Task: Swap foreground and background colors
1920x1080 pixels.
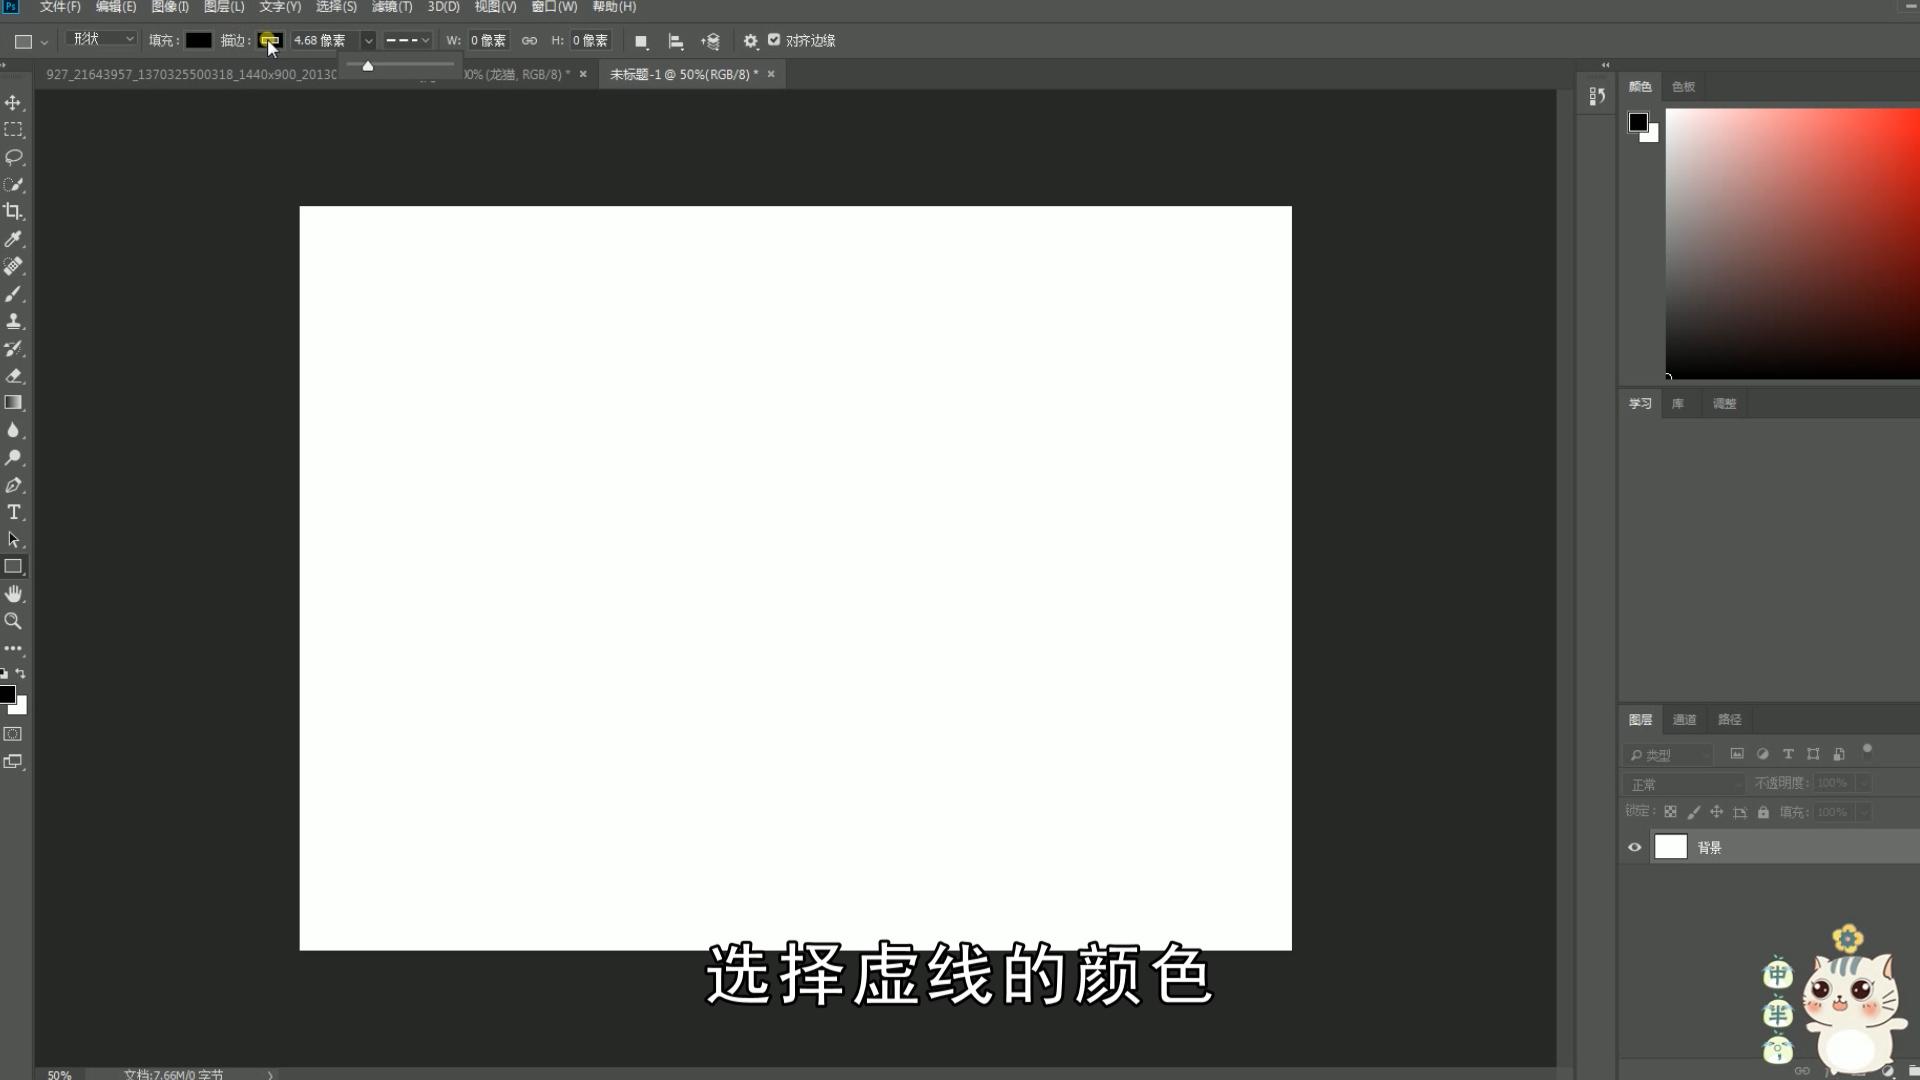Action: [x=21, y=674]
